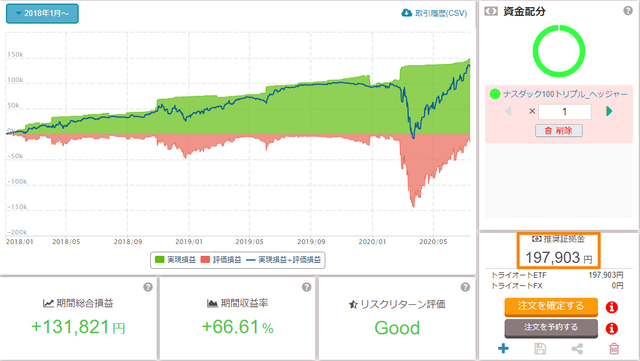Click the chart icon beside 期間総合損益
The image size is (640, 361).
click(48, 303)
